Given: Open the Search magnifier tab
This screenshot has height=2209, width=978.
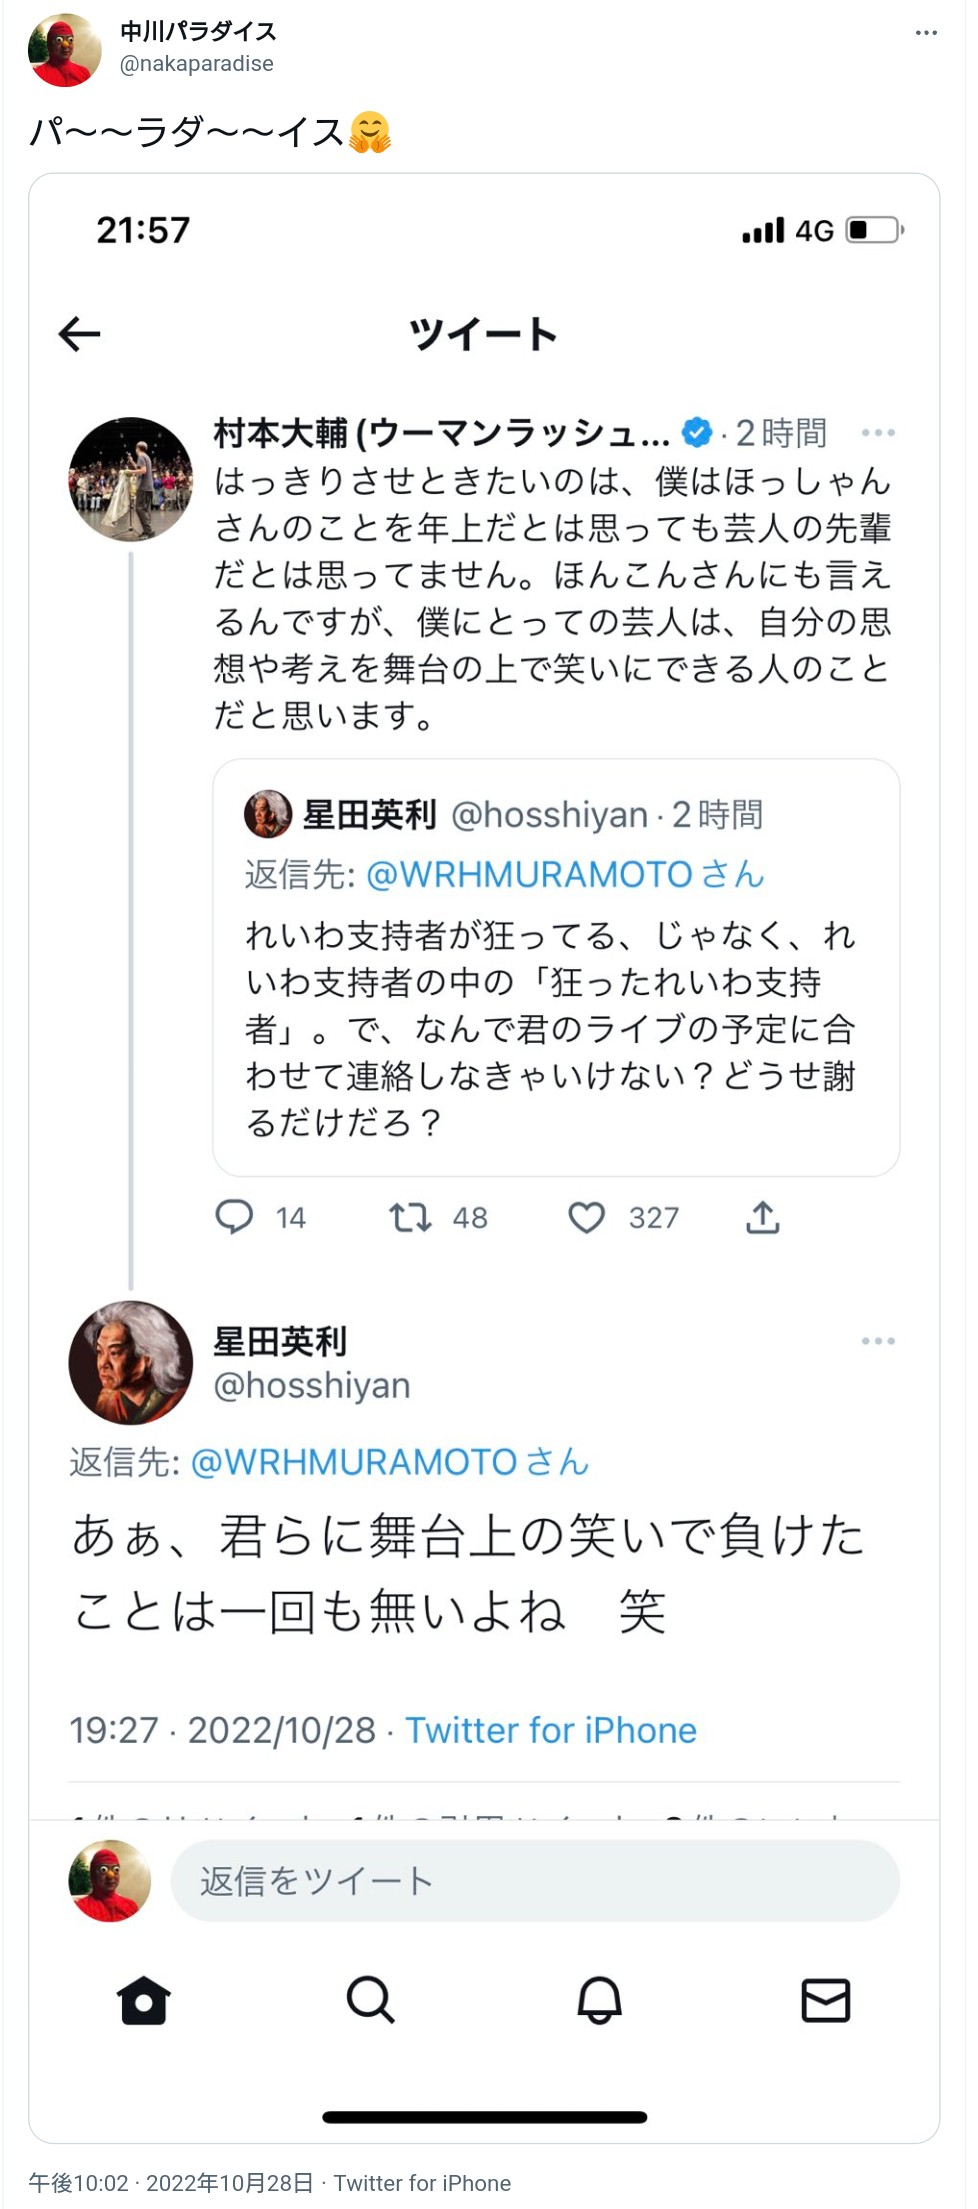Looking at the screenshot, I should coord(370,2000).
